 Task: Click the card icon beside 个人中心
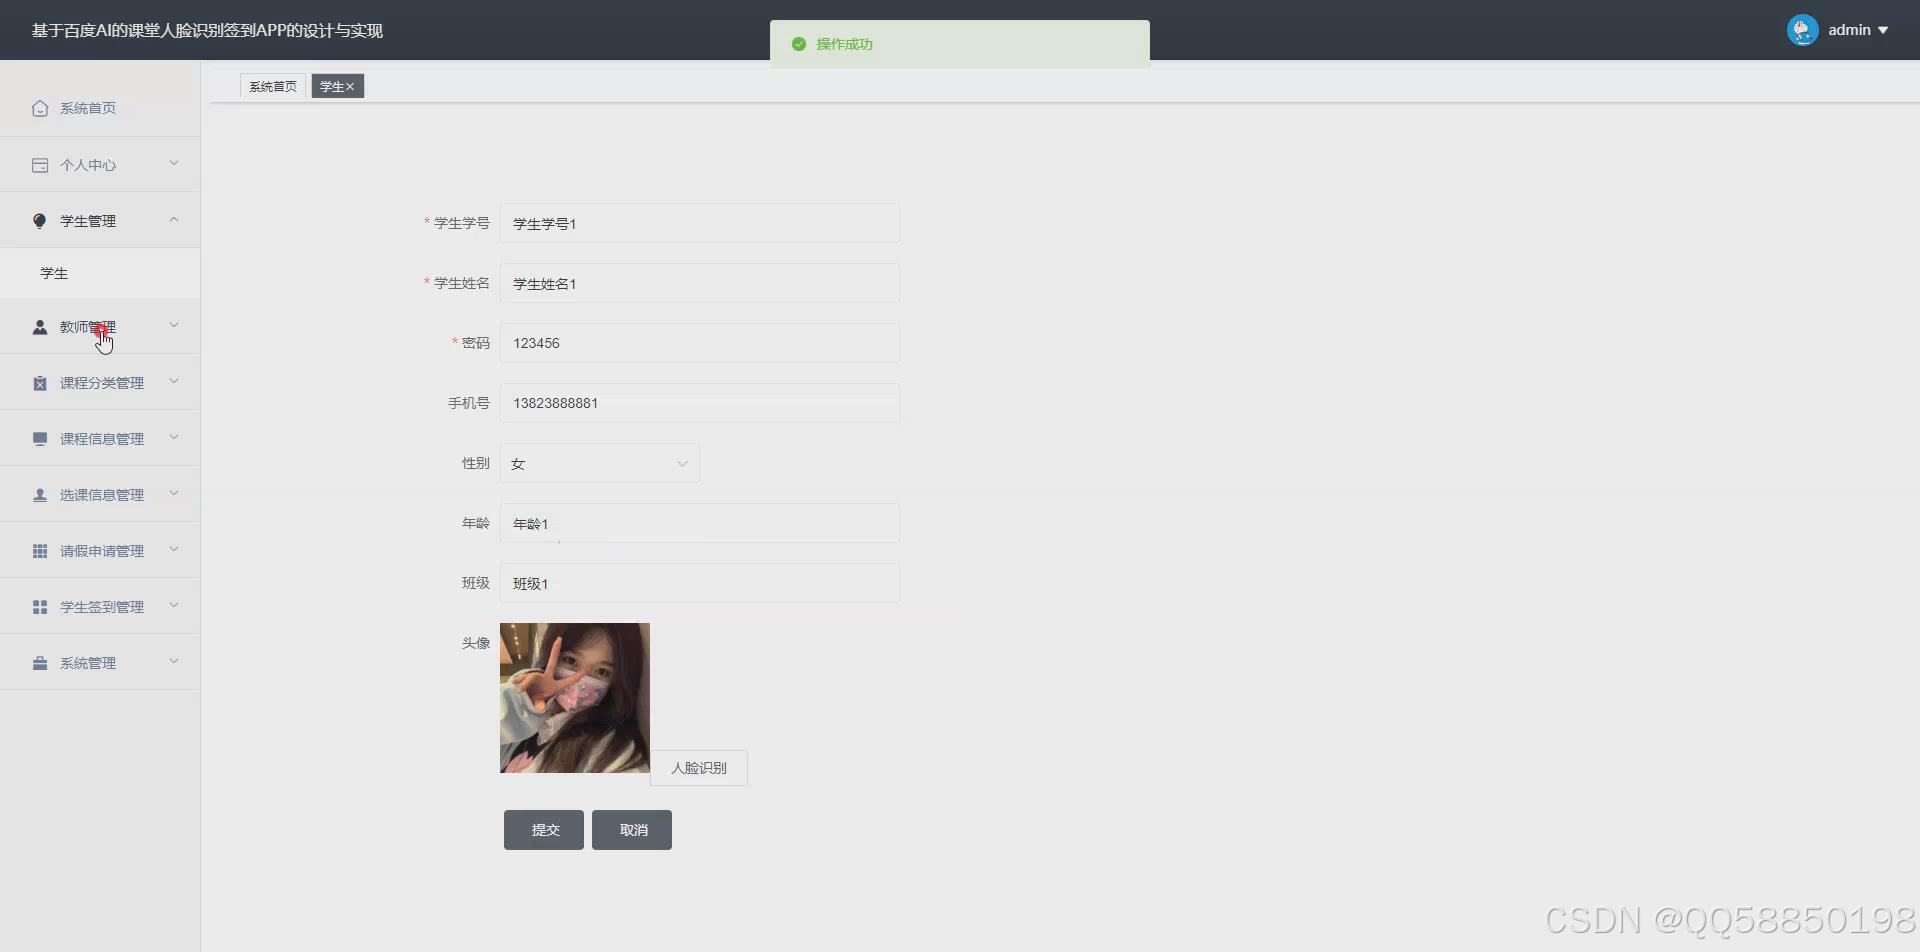40,165
